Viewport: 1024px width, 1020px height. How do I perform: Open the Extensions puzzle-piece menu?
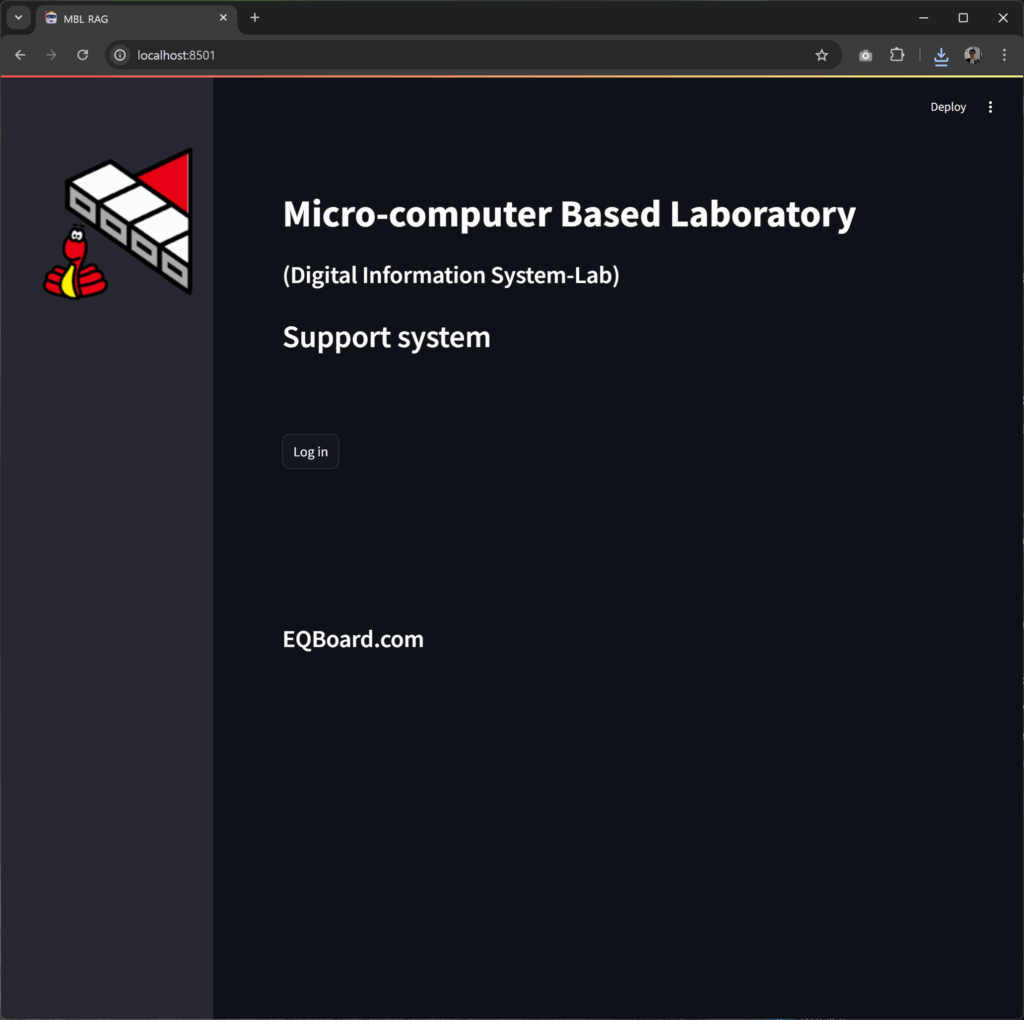click(897, 55)
